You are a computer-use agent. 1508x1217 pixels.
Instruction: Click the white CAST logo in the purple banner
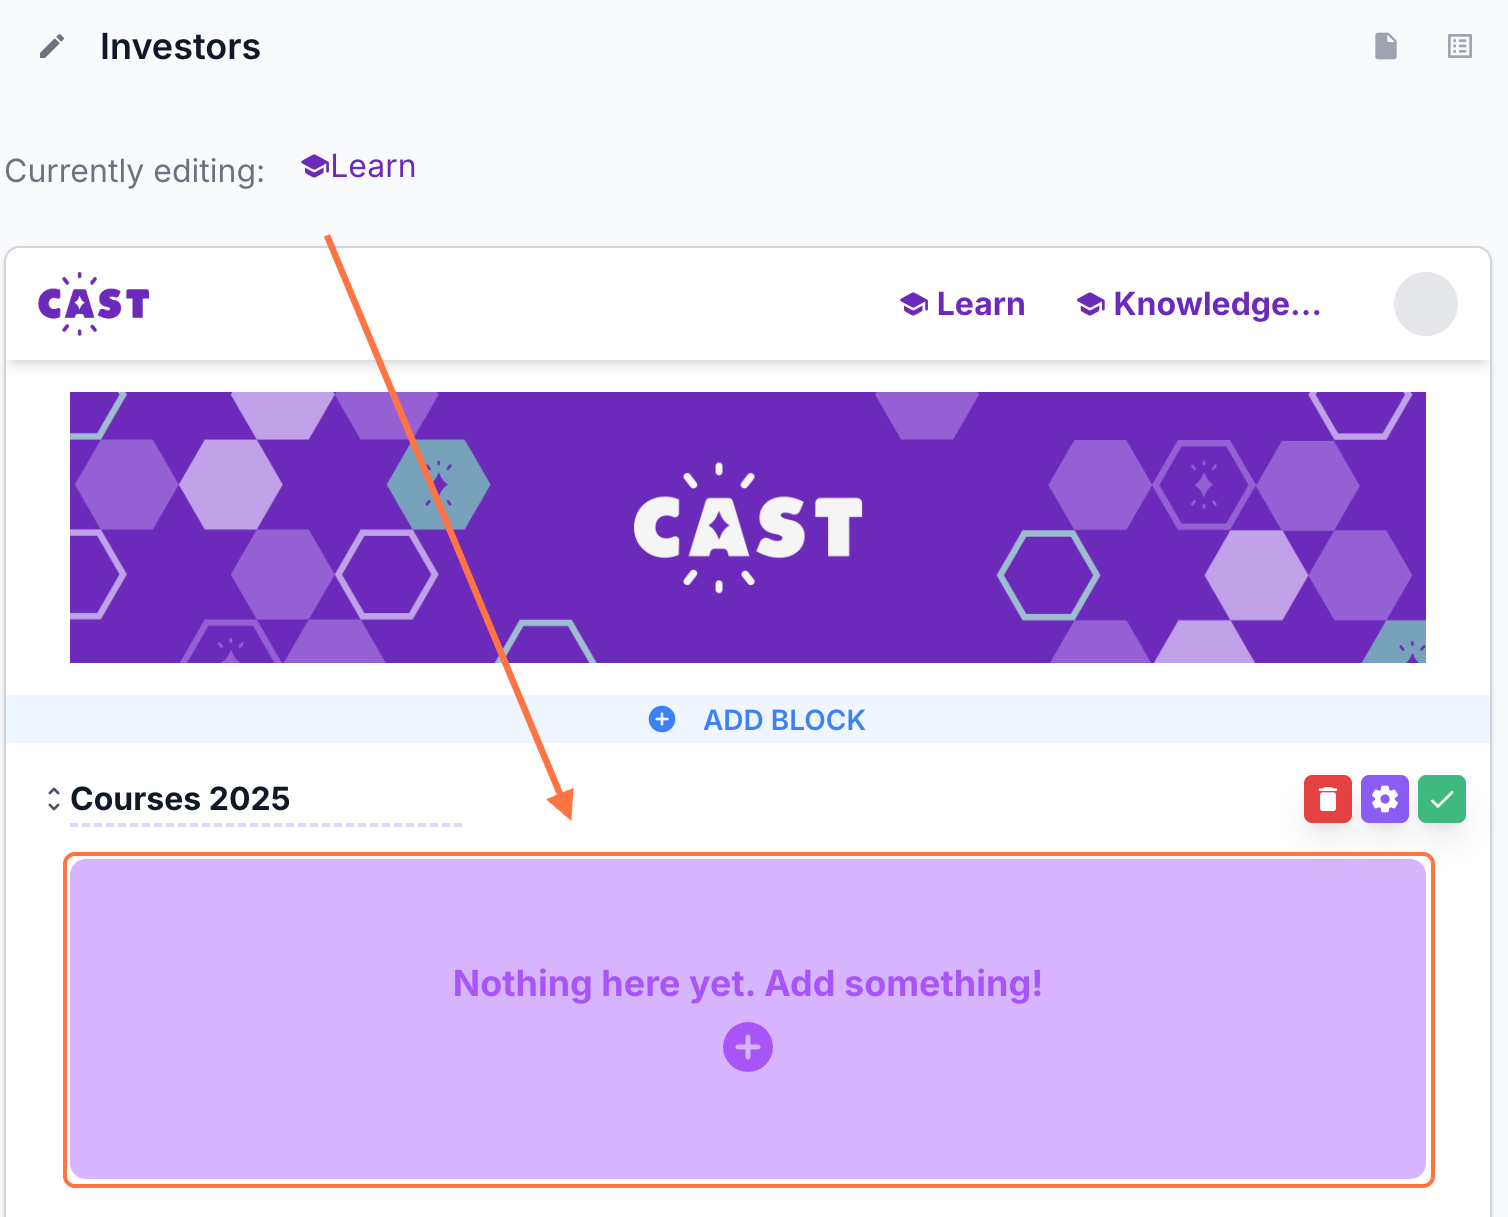click(x=748, y=527)
